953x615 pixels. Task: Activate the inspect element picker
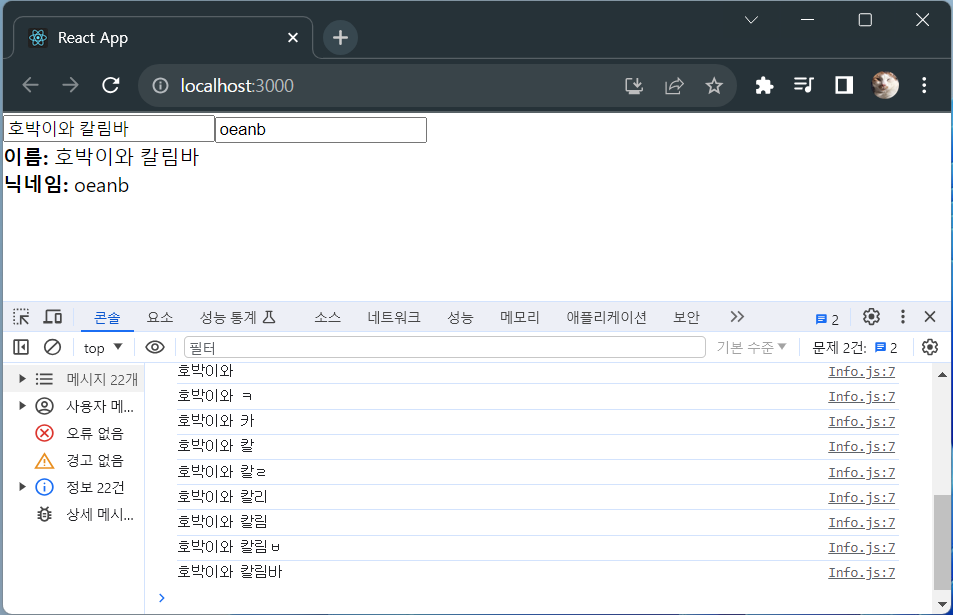[21, 317]
